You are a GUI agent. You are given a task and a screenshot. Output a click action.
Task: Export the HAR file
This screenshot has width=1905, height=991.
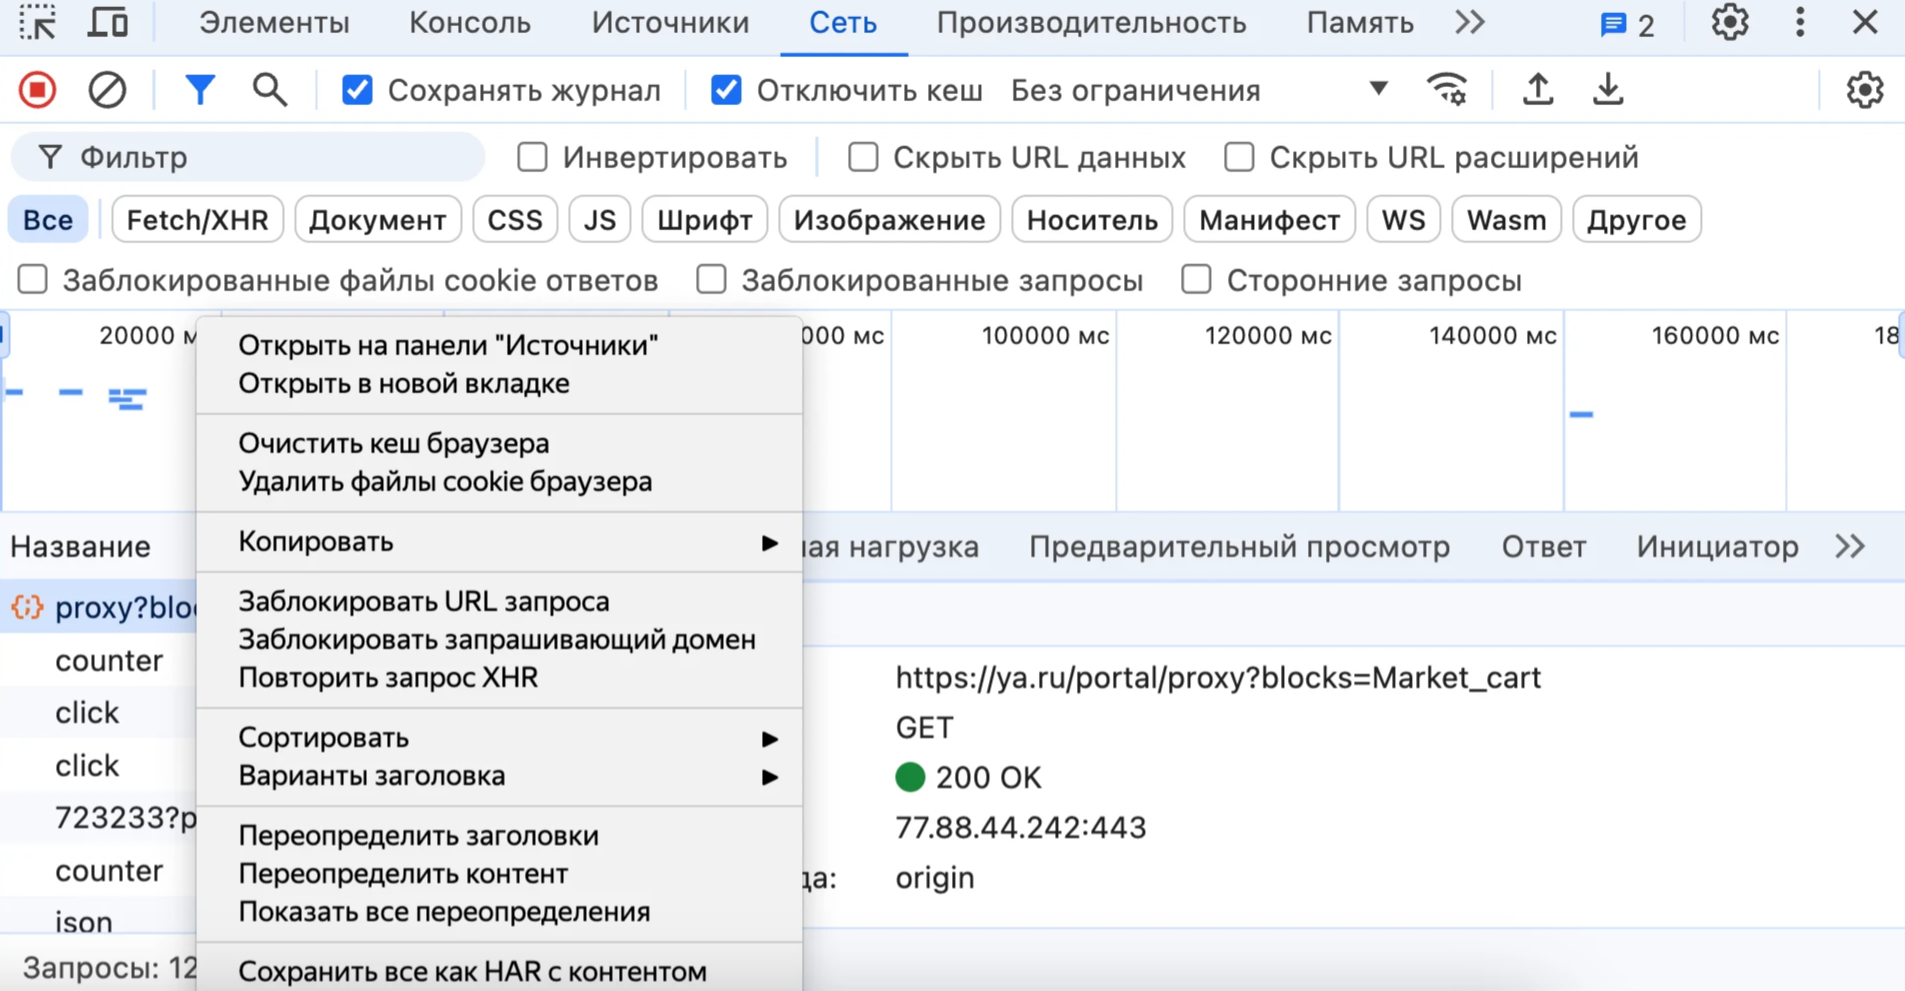1608,89
